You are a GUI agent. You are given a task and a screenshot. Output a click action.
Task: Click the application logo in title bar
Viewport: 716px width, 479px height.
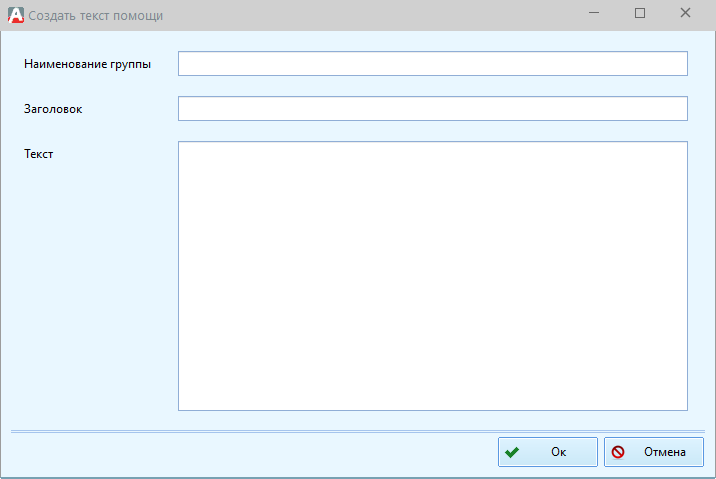point(16,15)
